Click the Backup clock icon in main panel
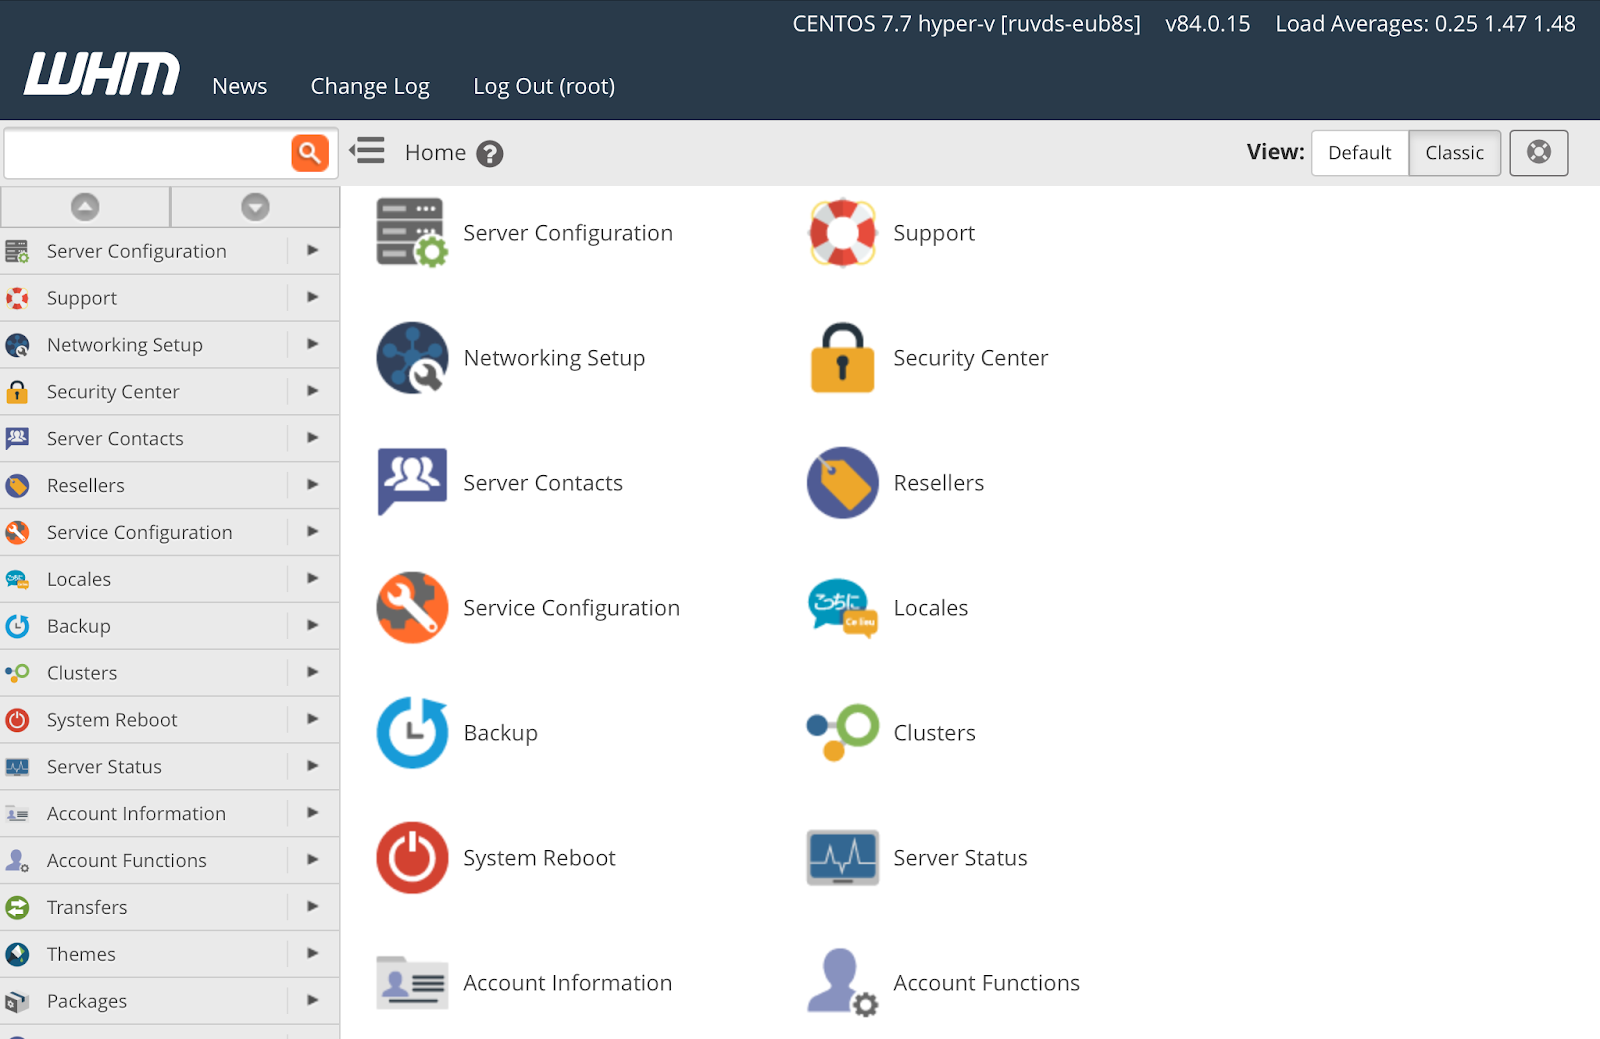The width and height of the screenshot is (1600, 1039). (x=412, y=733)
